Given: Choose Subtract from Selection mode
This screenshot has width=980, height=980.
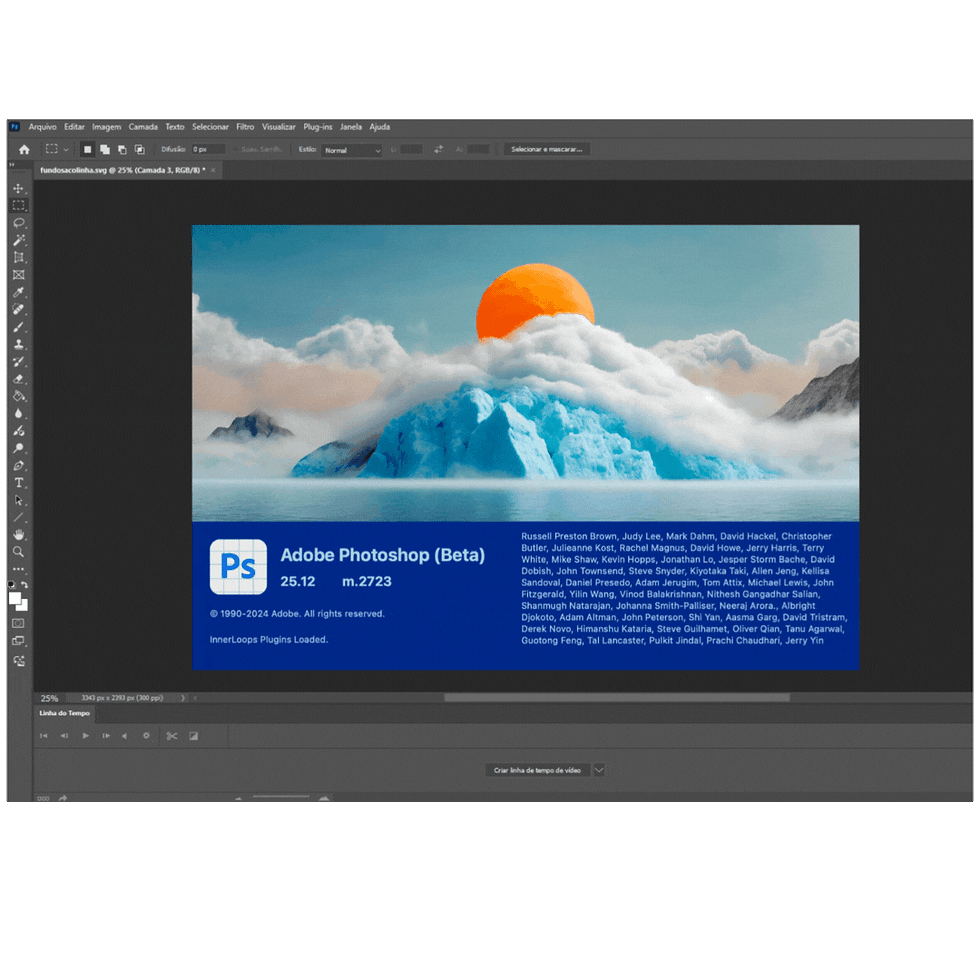Looking at the screenshot, I should click(x=122, y=149).
